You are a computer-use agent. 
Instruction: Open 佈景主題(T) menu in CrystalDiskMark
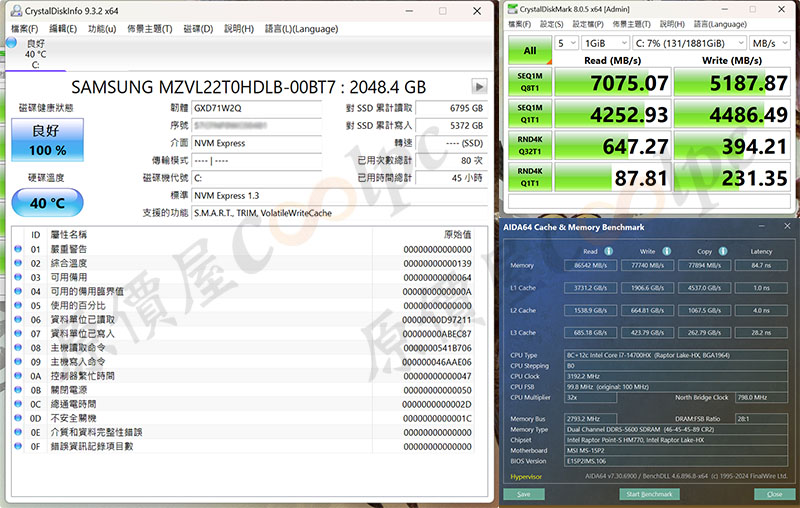(x=632, y=24)
